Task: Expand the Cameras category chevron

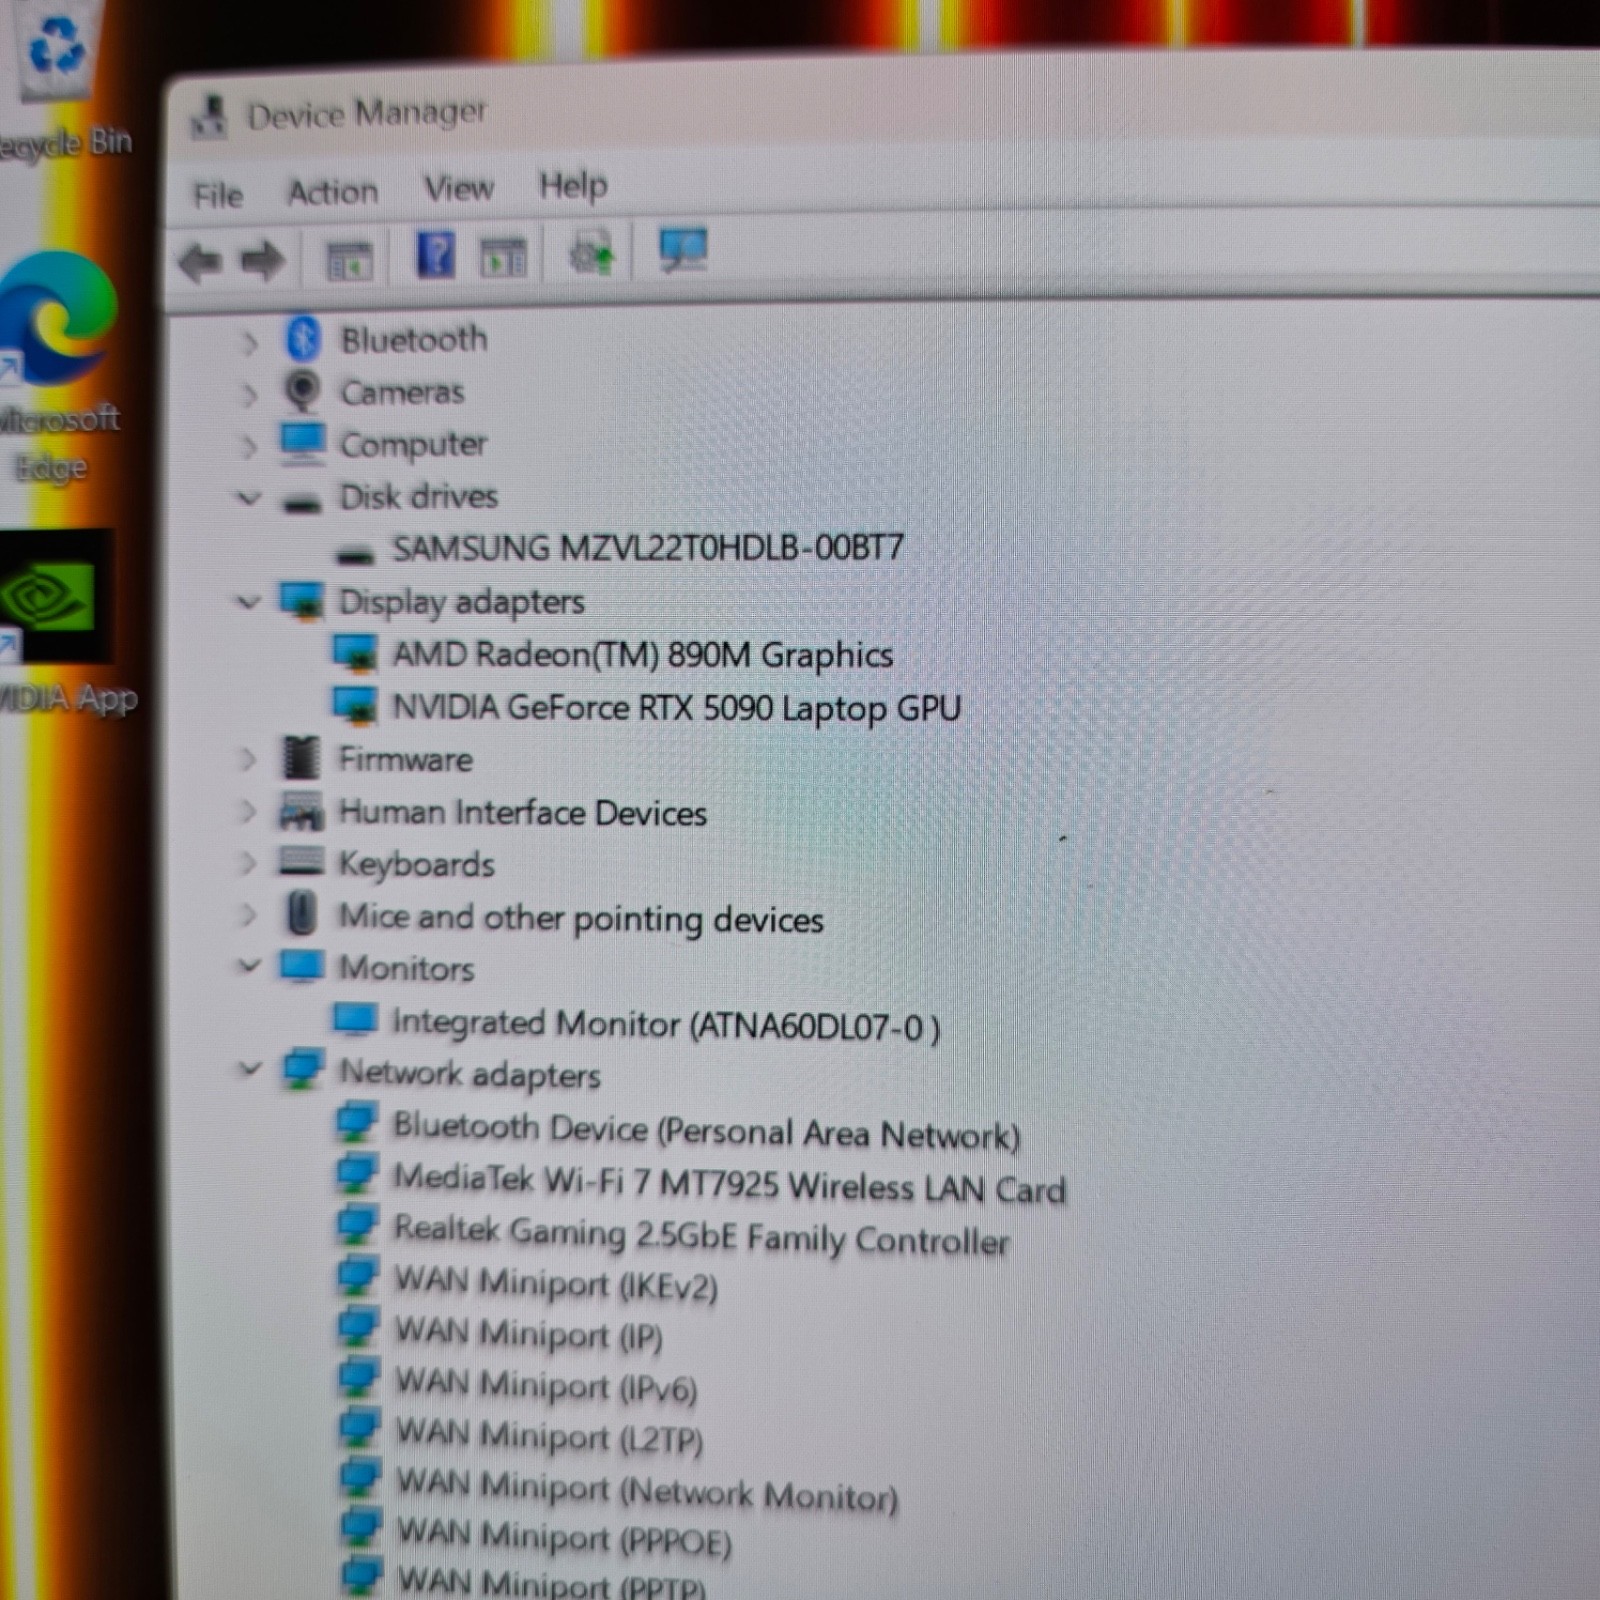Action: click(249, 395)
